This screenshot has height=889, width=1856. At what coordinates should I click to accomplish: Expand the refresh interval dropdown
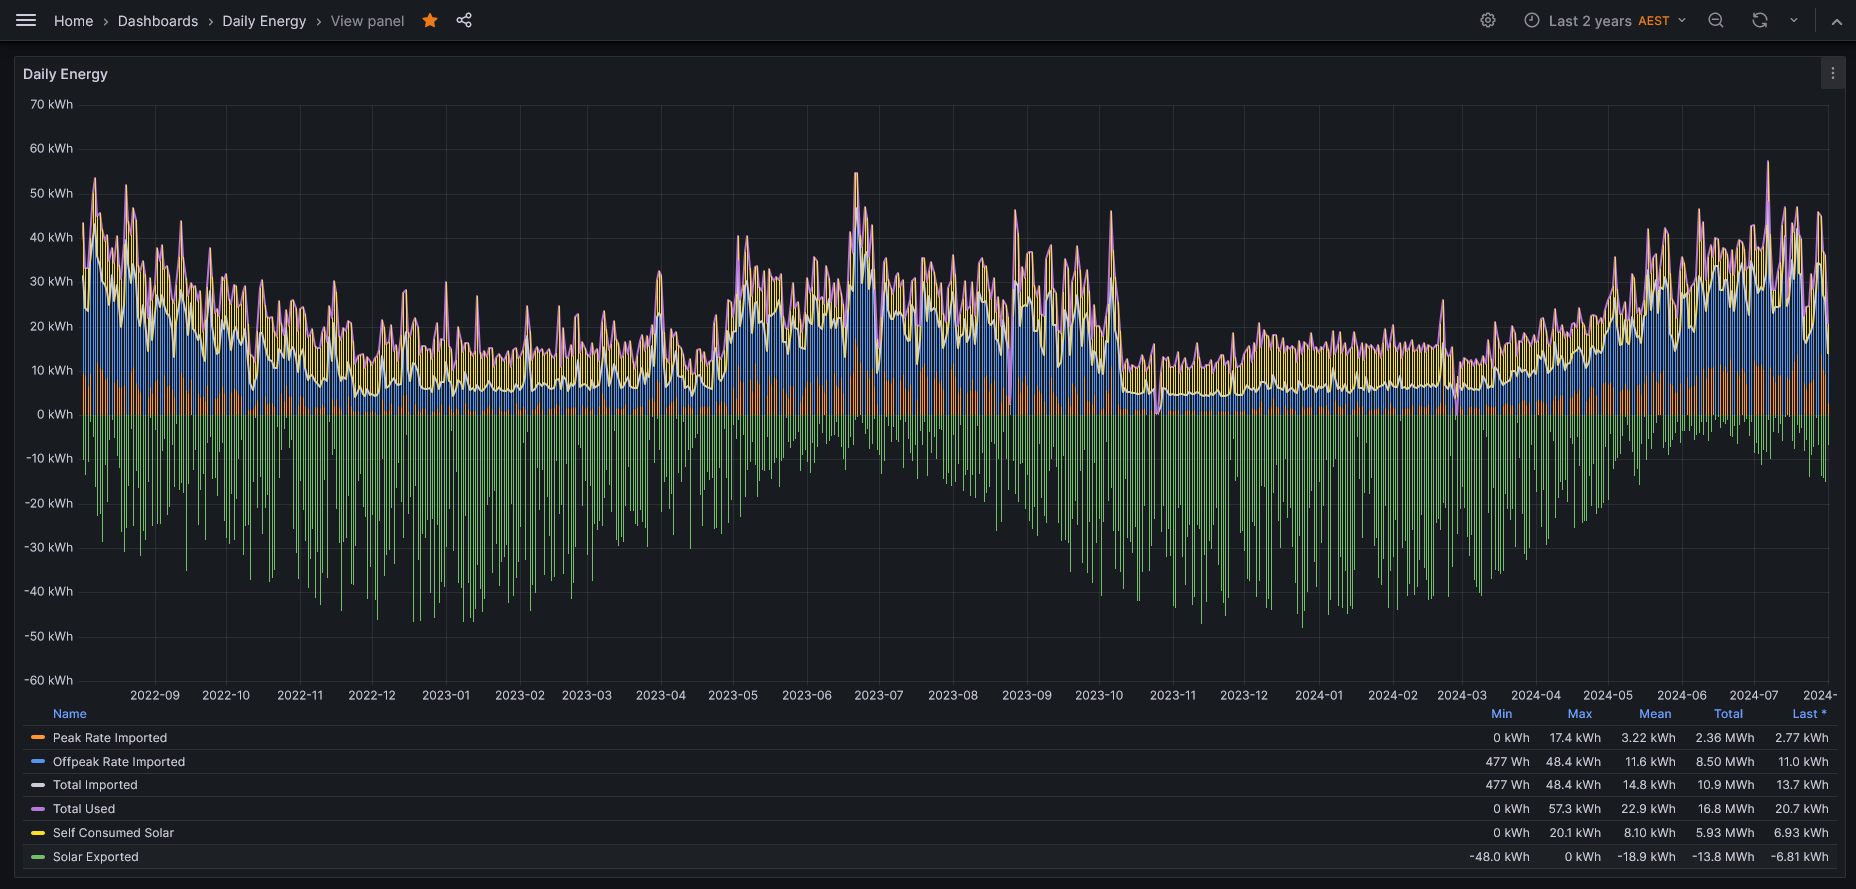click(1794, 20)
